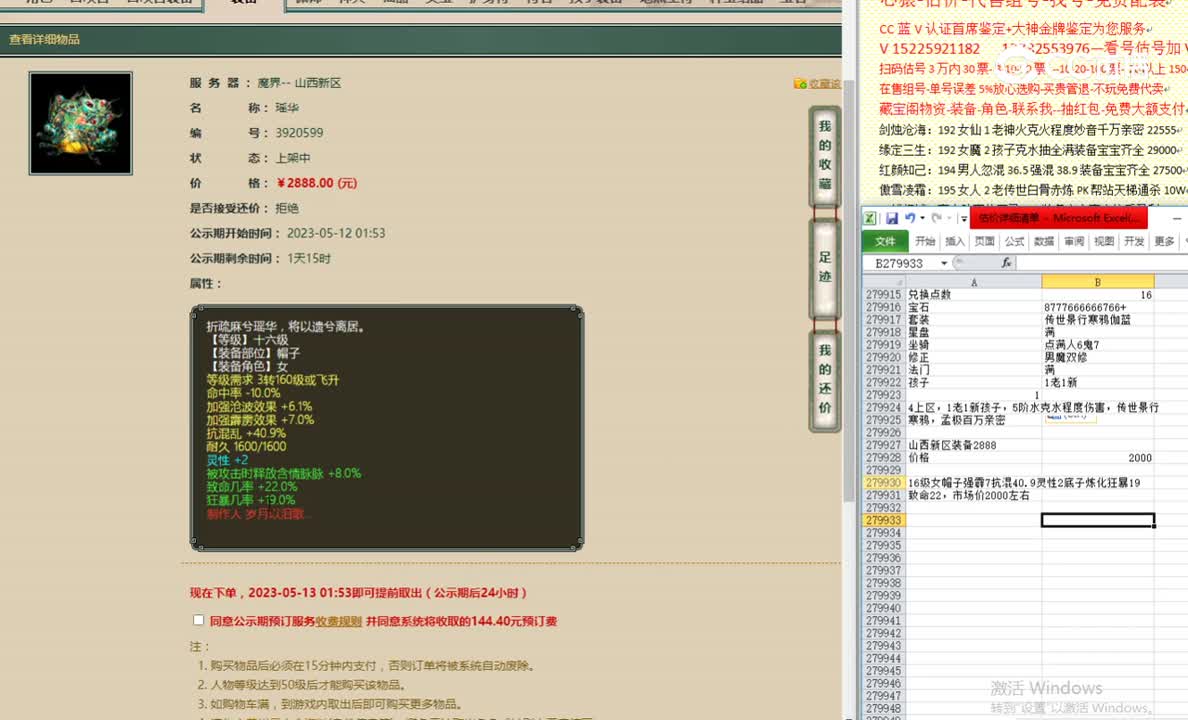1188x720 pixels.
Task: Open the redo history dropdown arrow
Action: tap(949, 218)
